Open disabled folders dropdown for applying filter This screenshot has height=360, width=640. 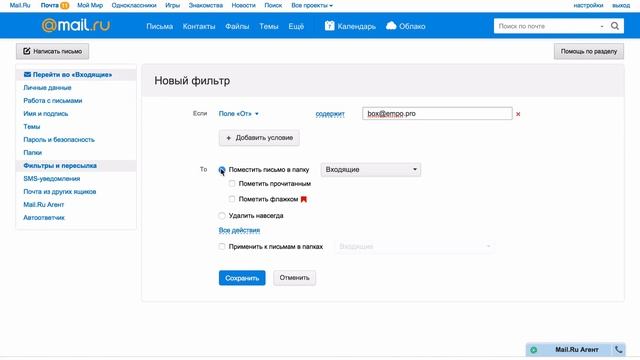tap(414, 247)
